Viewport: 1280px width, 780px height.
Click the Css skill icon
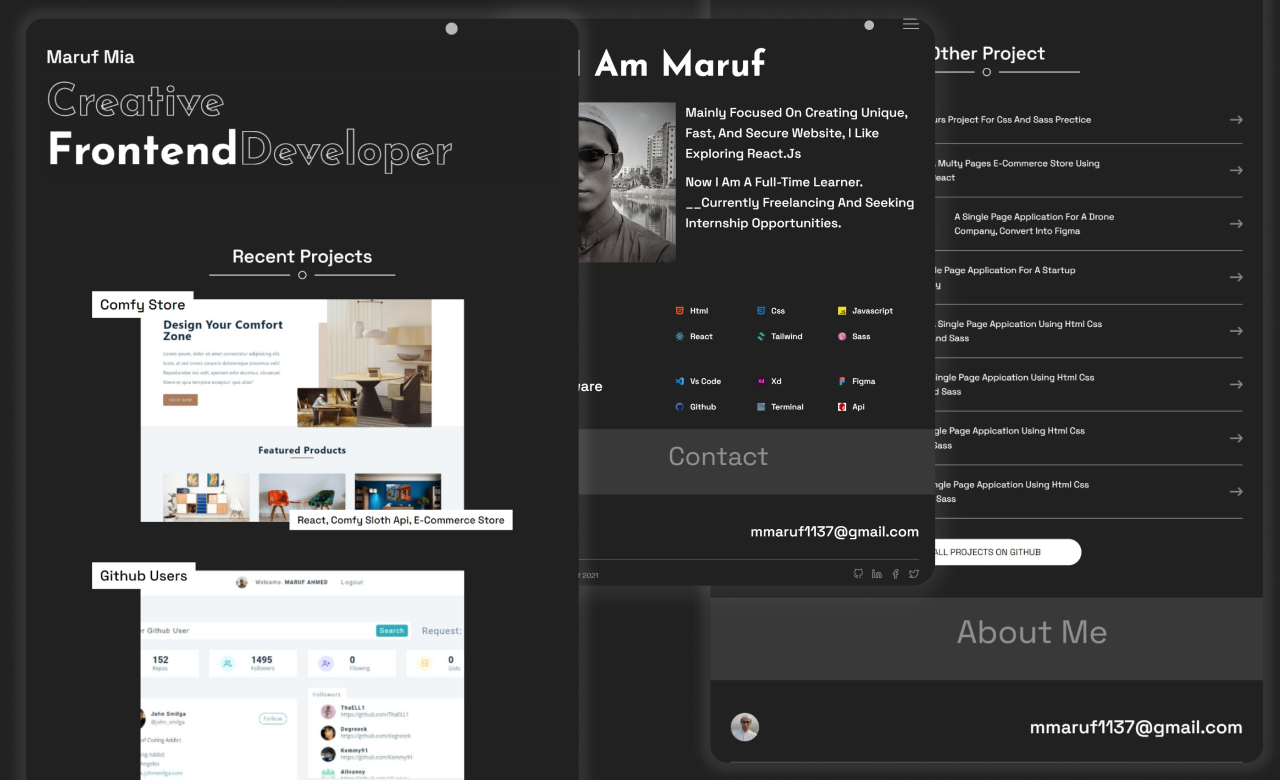pos(761,311)
